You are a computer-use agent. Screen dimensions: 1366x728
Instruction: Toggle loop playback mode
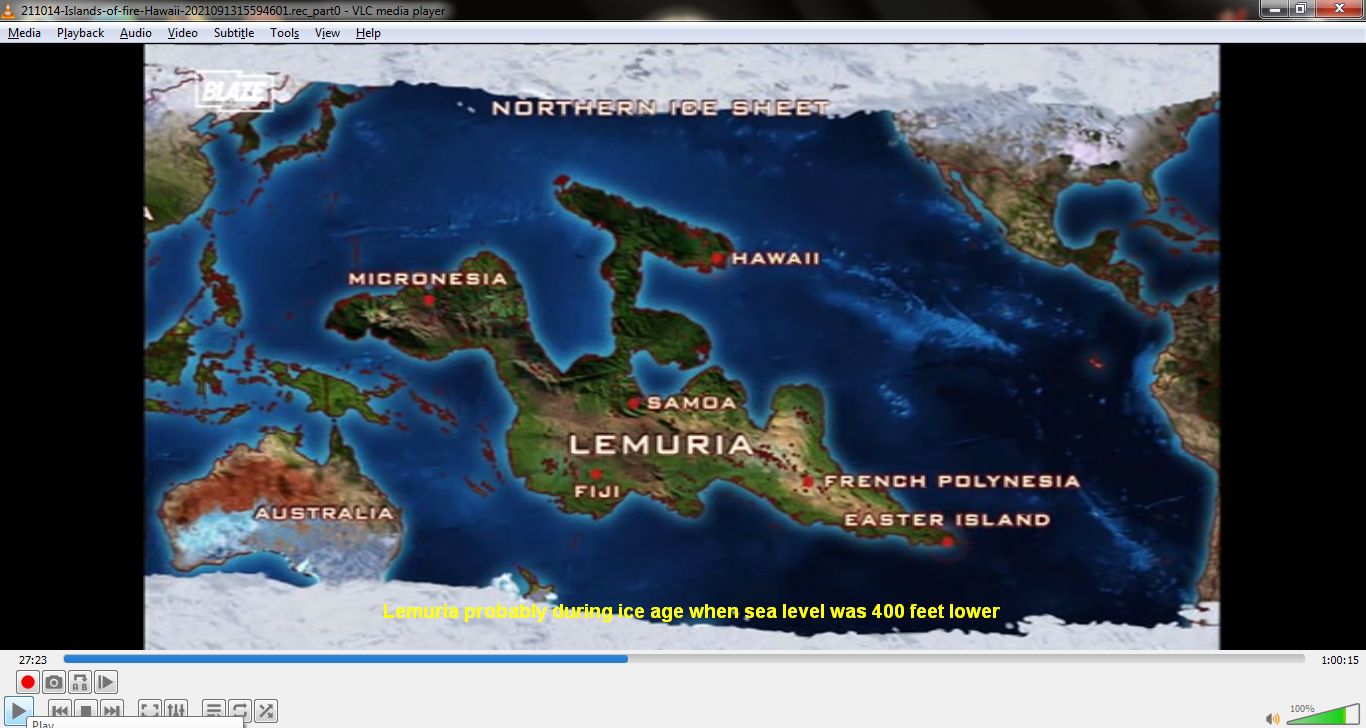tap(239, 710)
